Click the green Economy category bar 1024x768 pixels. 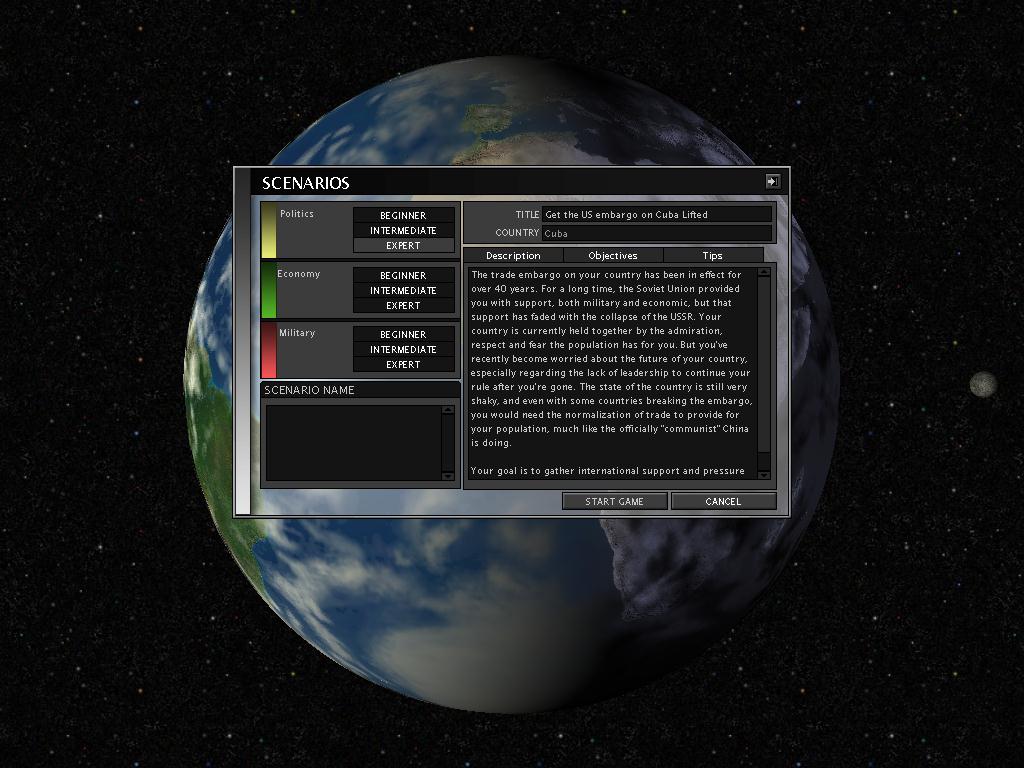[x=268, y=290]
